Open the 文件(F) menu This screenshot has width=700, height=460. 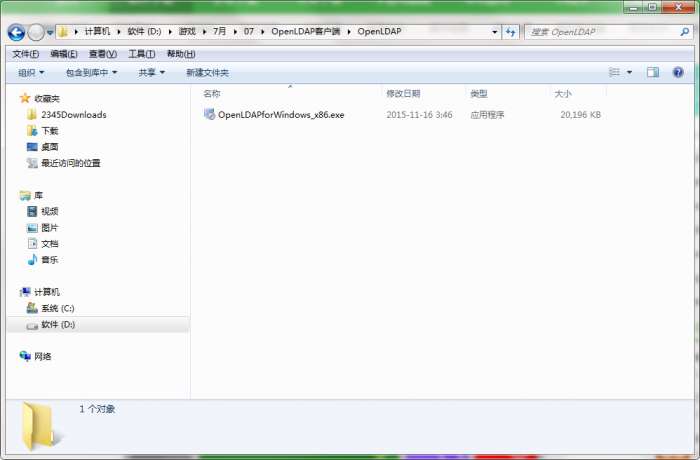pos(25,54)
